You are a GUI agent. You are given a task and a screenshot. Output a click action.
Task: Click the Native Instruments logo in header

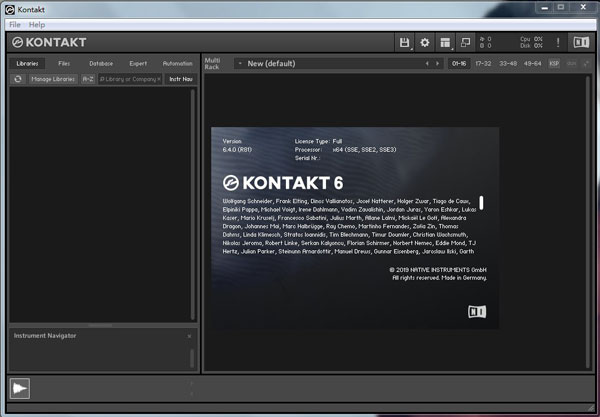tap(580, 42)
